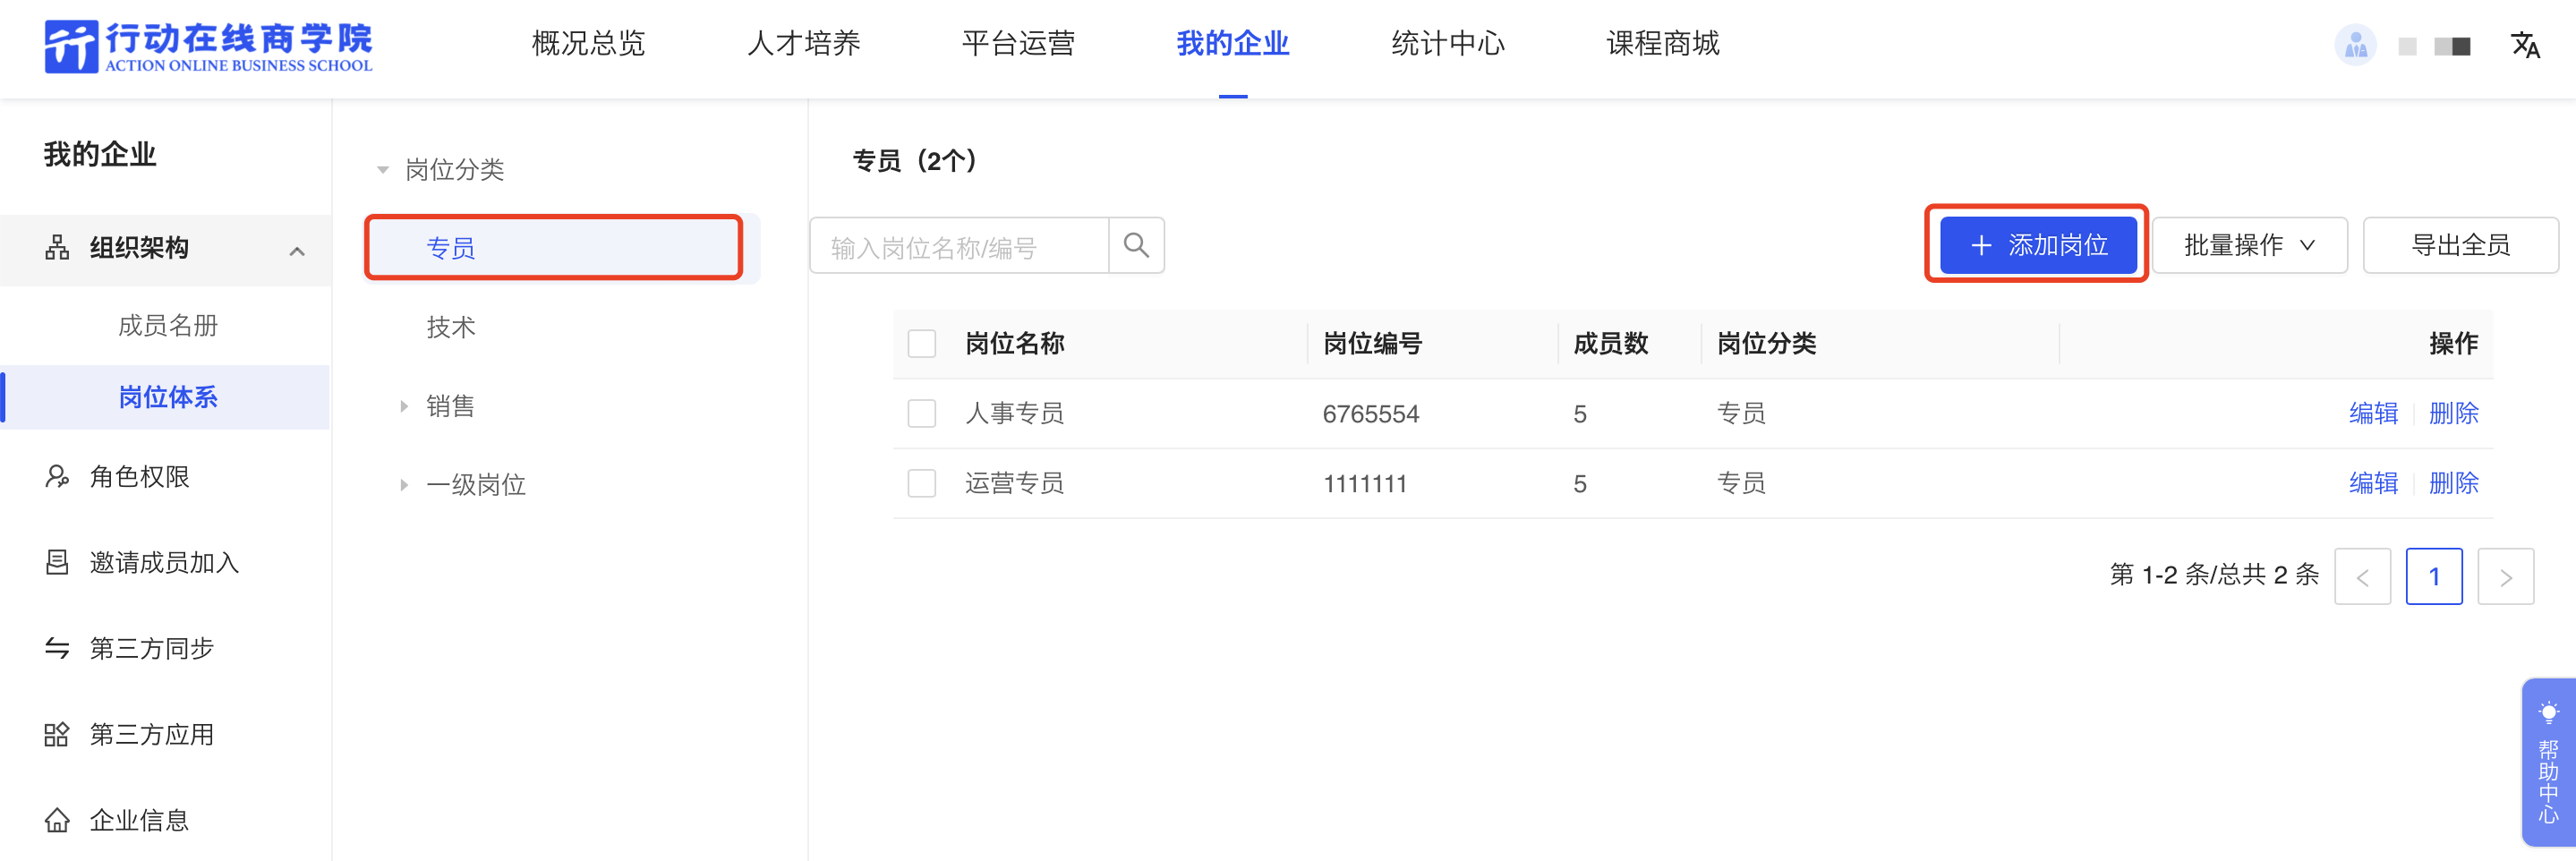Select the 销售 category in tree
2576x861 pixels.
451,406
